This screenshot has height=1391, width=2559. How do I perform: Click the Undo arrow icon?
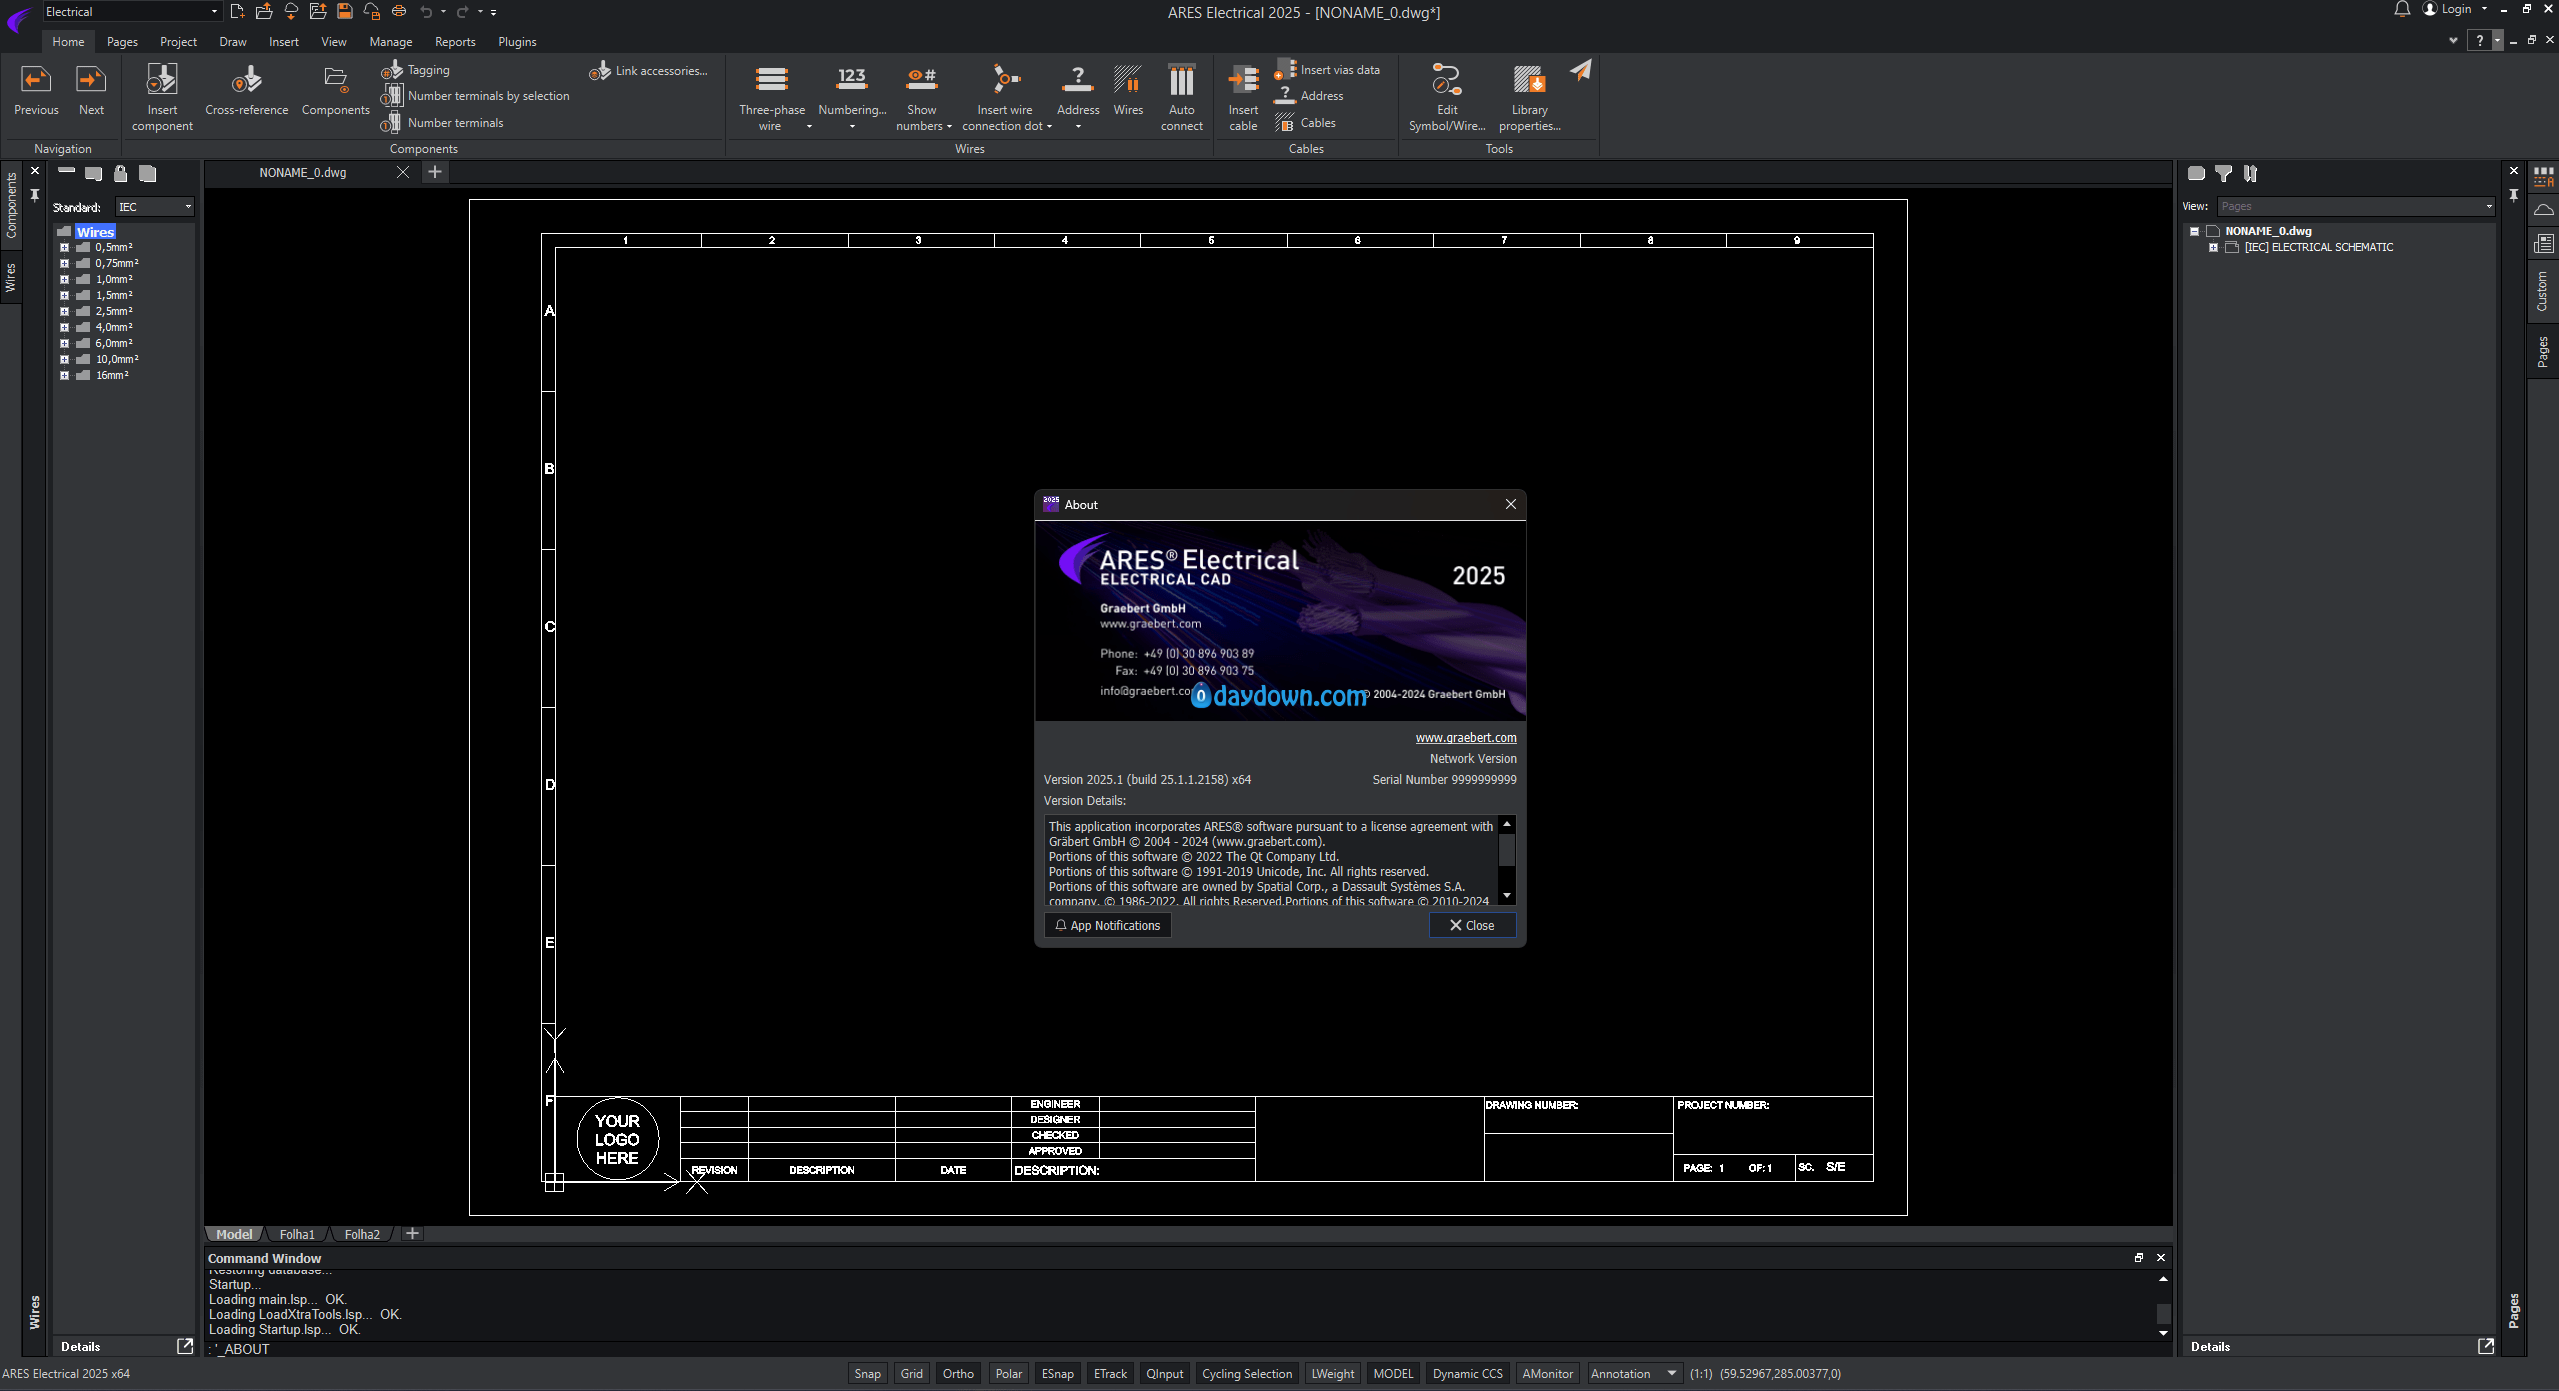click(426, 12)
